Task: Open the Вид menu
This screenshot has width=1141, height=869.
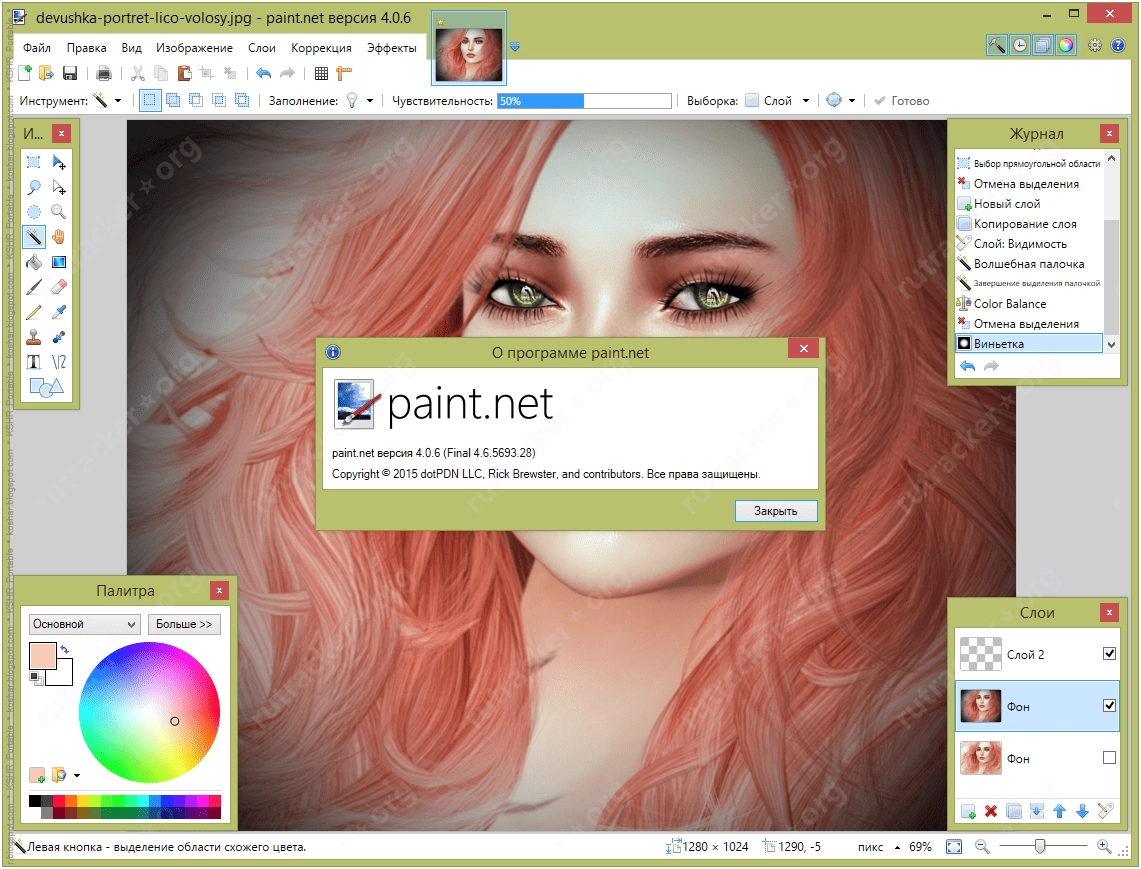Action: point(131,47)
